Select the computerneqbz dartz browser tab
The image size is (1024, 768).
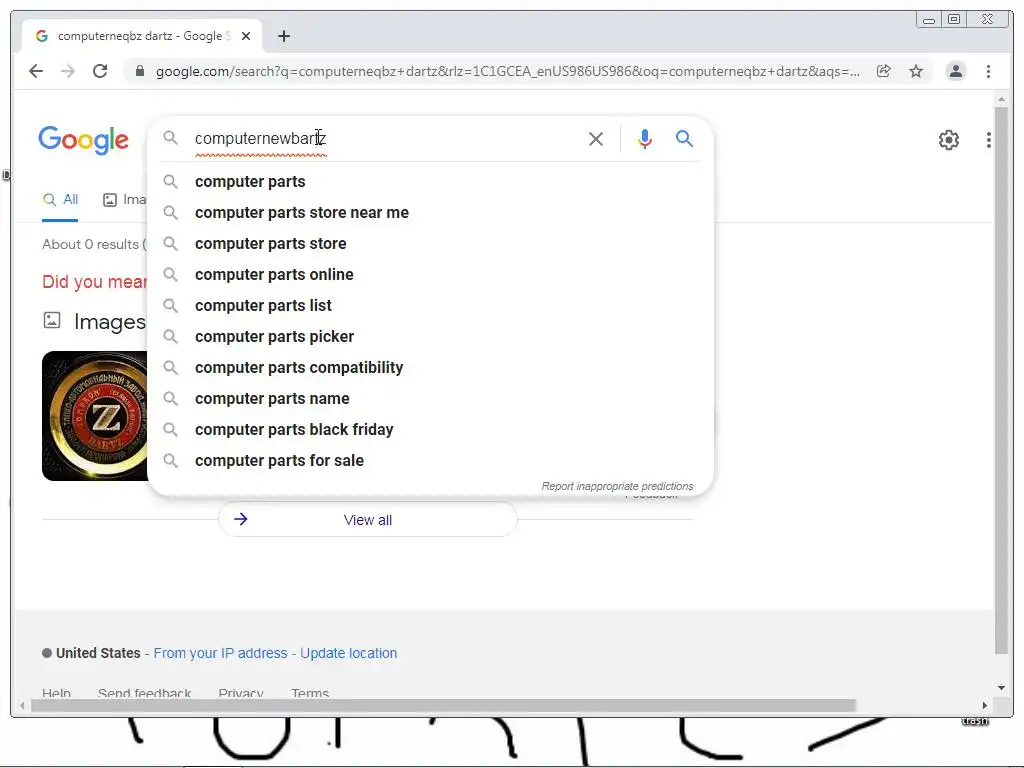coord(142,36)
